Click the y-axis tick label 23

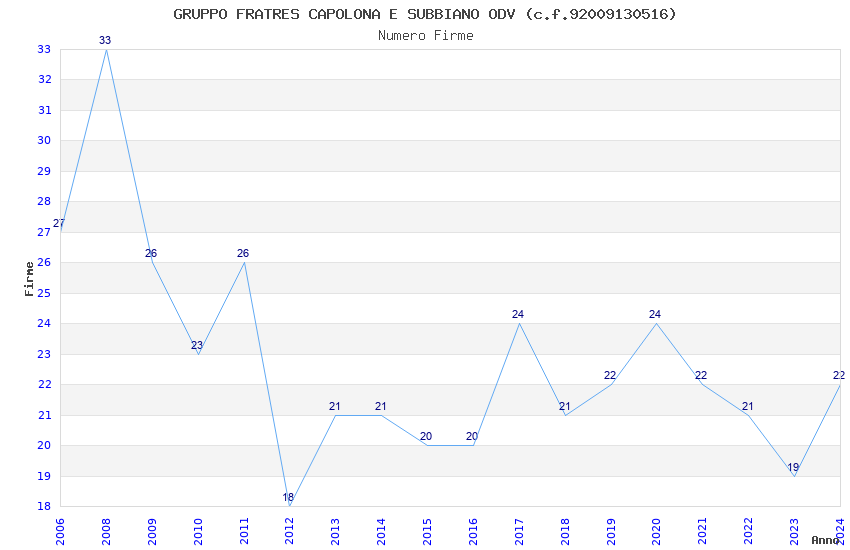coord(44,354)
